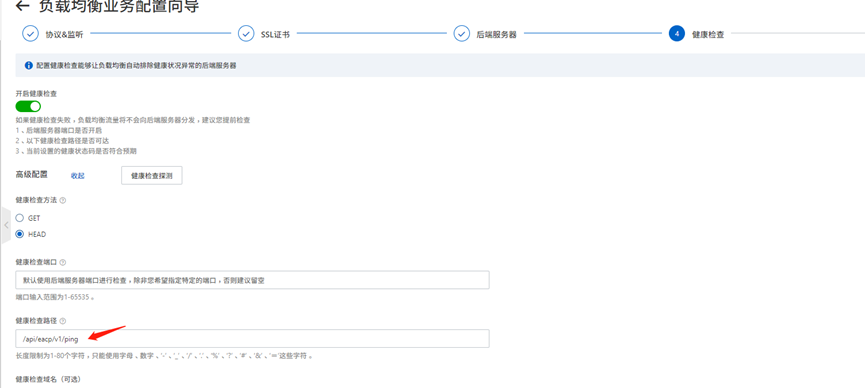Click the info icon in the blue notice banner
Image resolution: width=865 pixels, height=388 pixels.
point(29,66)
